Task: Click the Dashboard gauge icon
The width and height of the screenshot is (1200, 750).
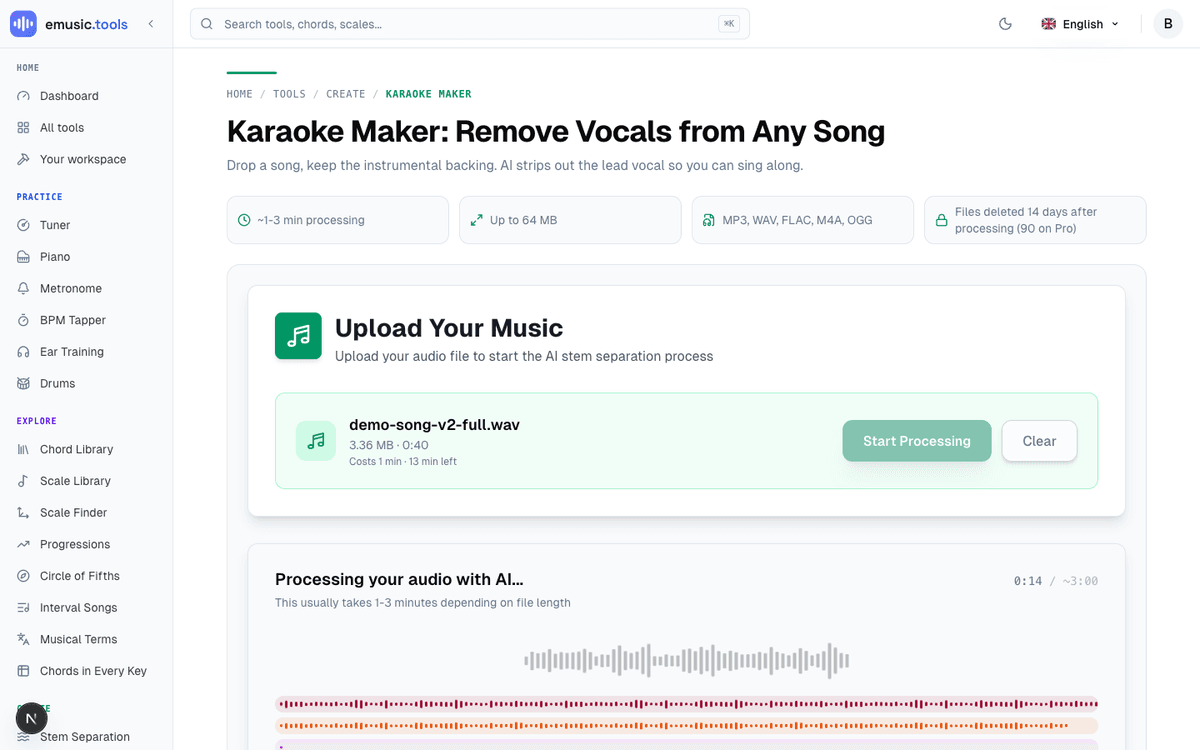Action: point(23,96)
